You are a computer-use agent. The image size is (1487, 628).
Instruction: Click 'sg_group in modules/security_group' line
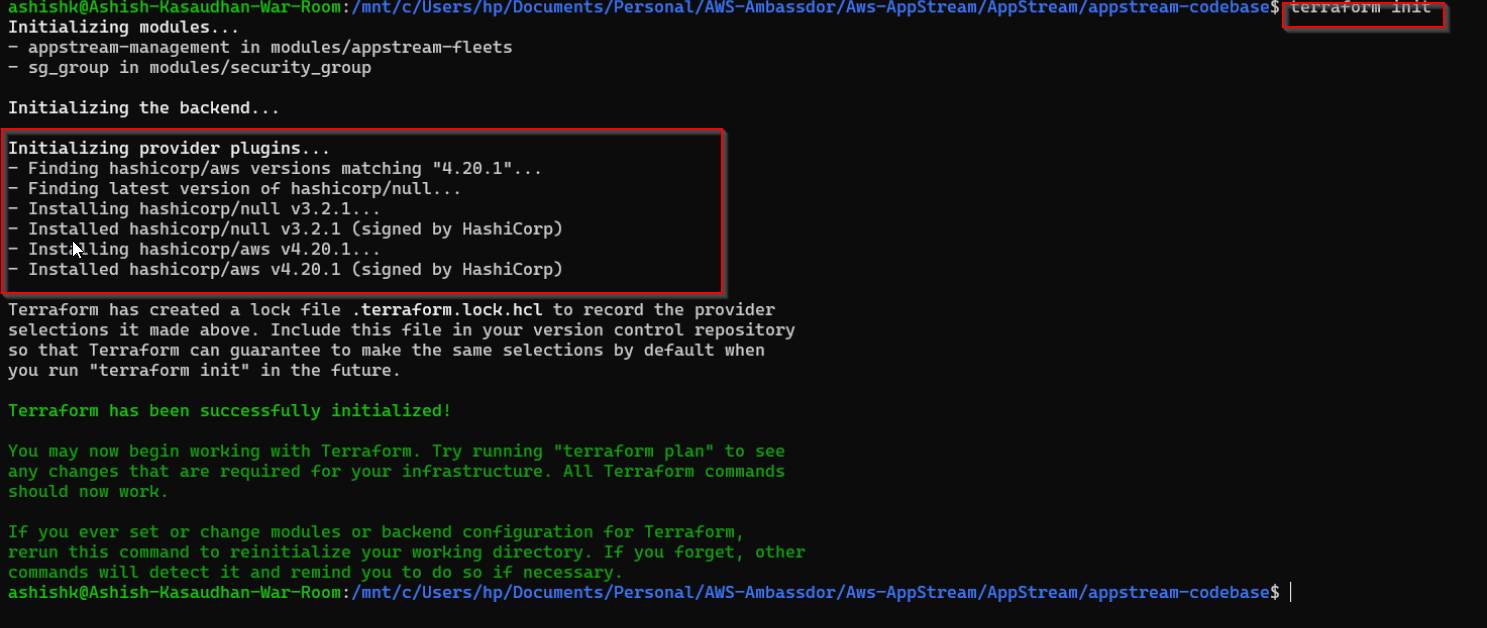pyautogui.click(x=190, y=67)
